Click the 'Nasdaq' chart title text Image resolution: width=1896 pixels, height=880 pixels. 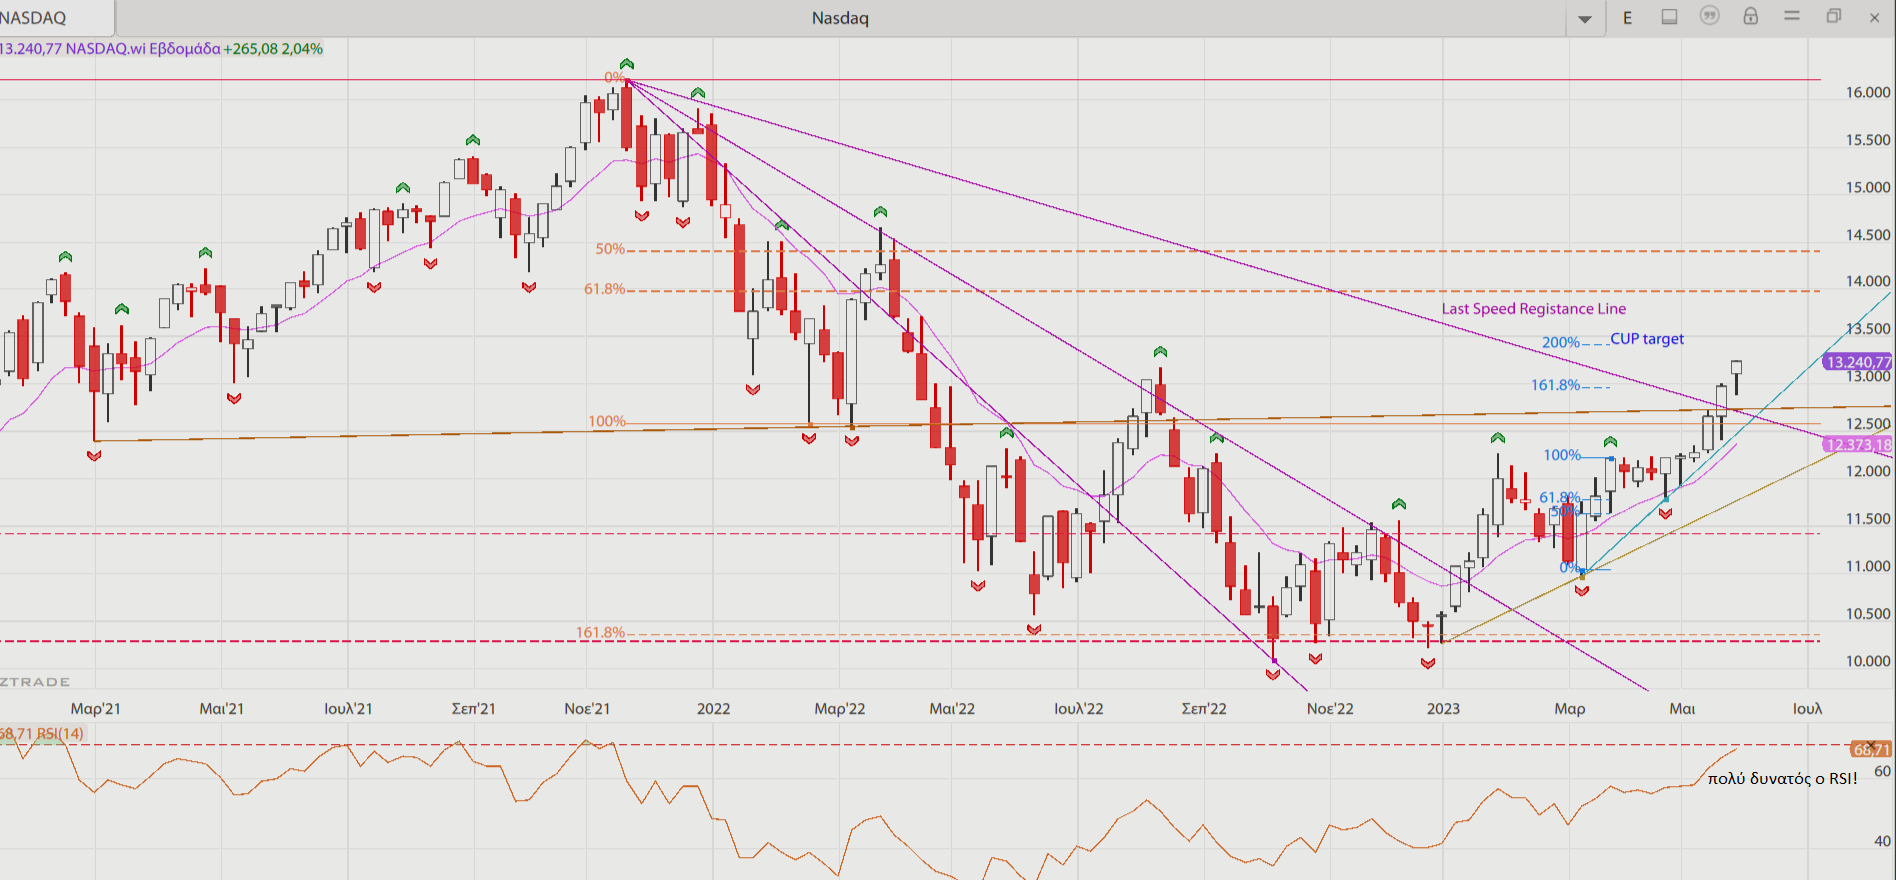coord(840,18)
